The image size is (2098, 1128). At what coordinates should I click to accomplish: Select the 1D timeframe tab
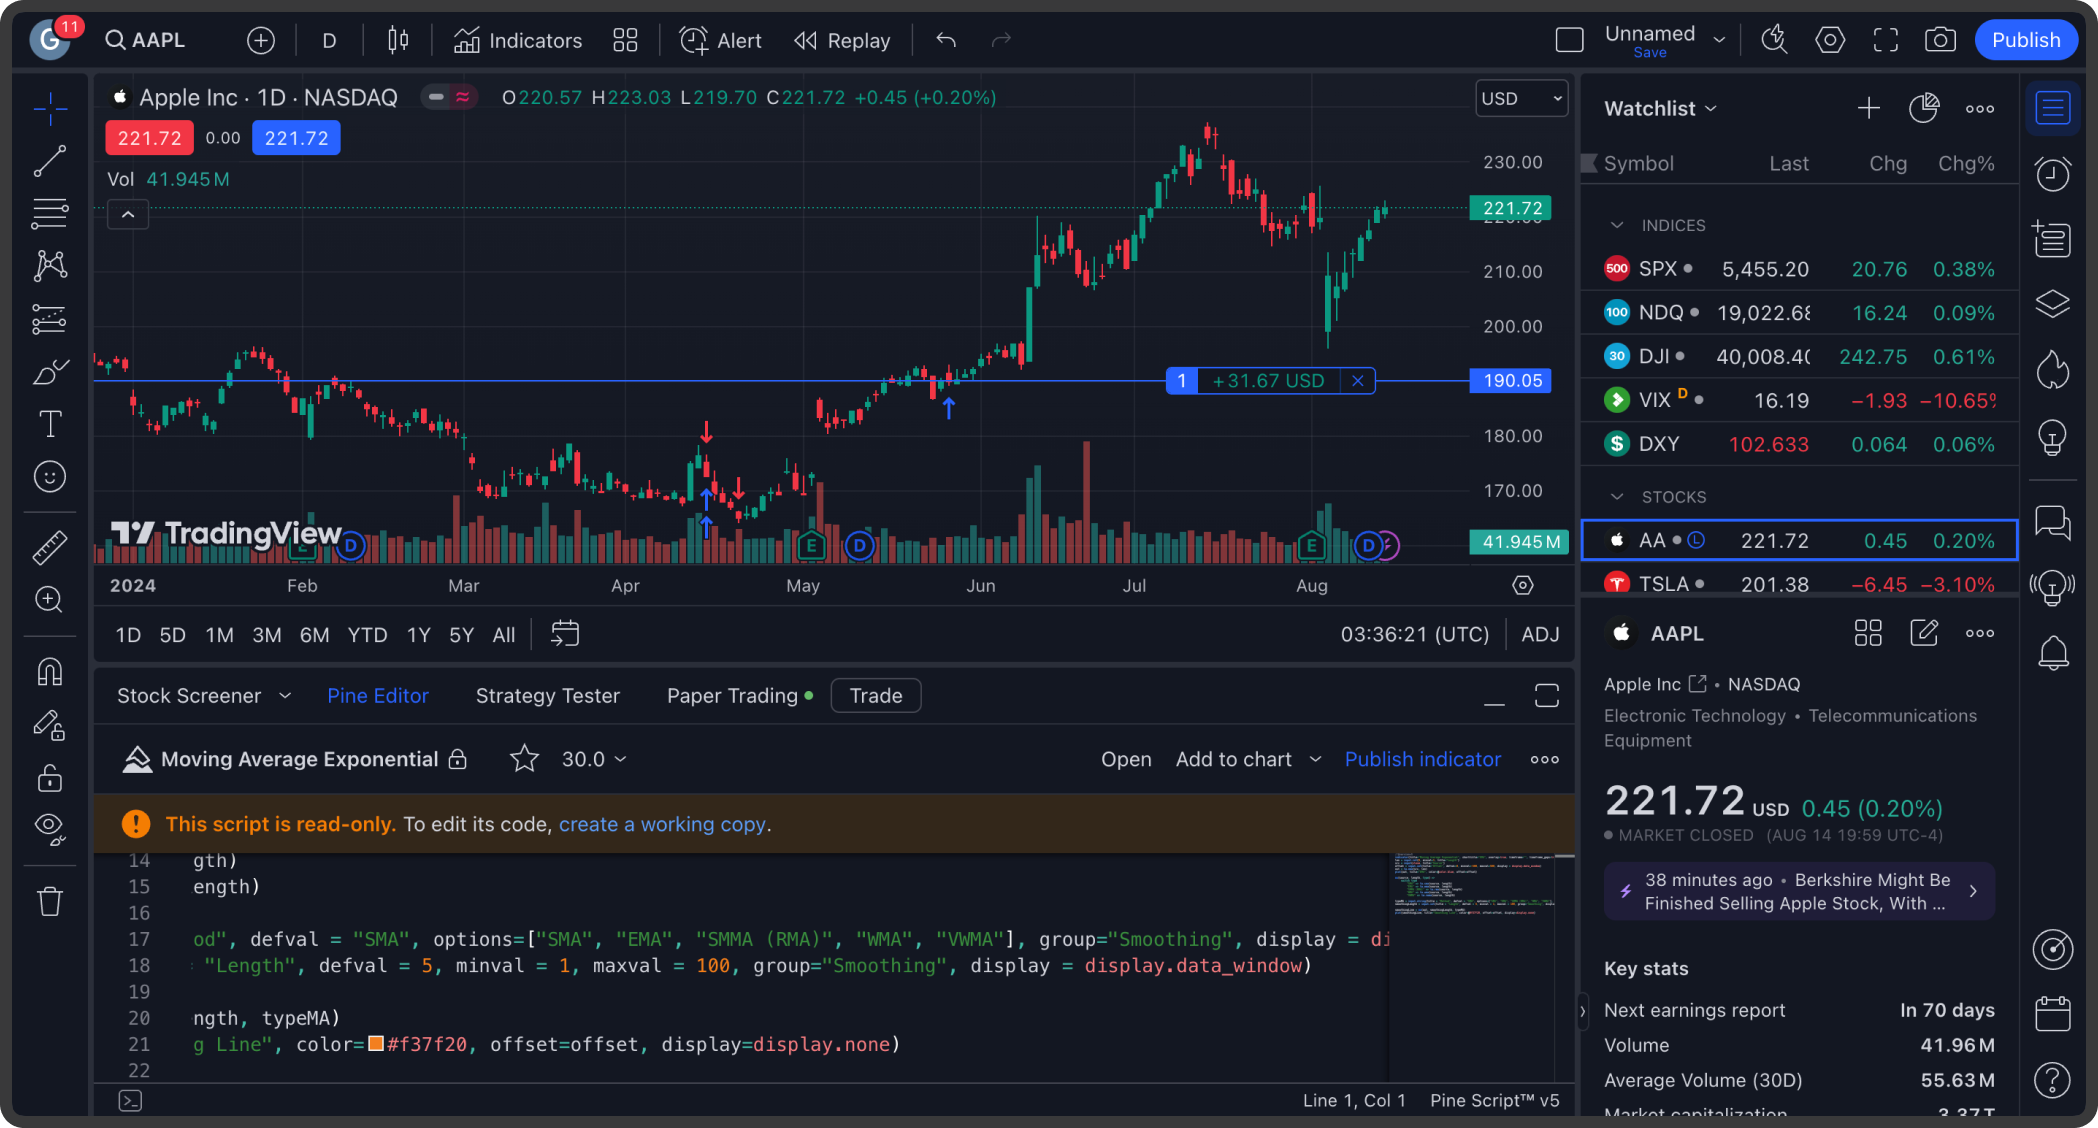pos(128,635)
